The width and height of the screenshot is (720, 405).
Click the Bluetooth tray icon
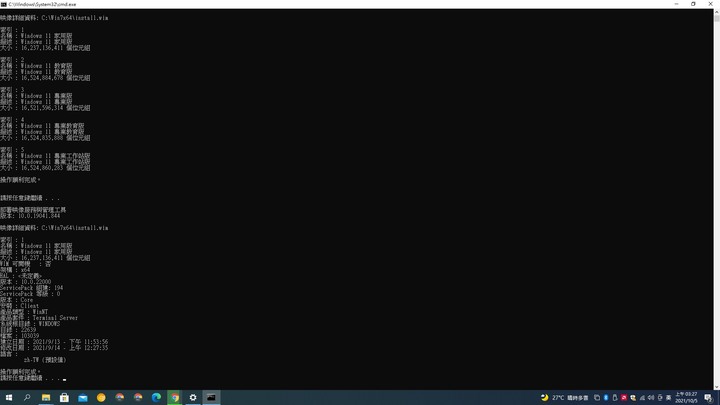606,398
